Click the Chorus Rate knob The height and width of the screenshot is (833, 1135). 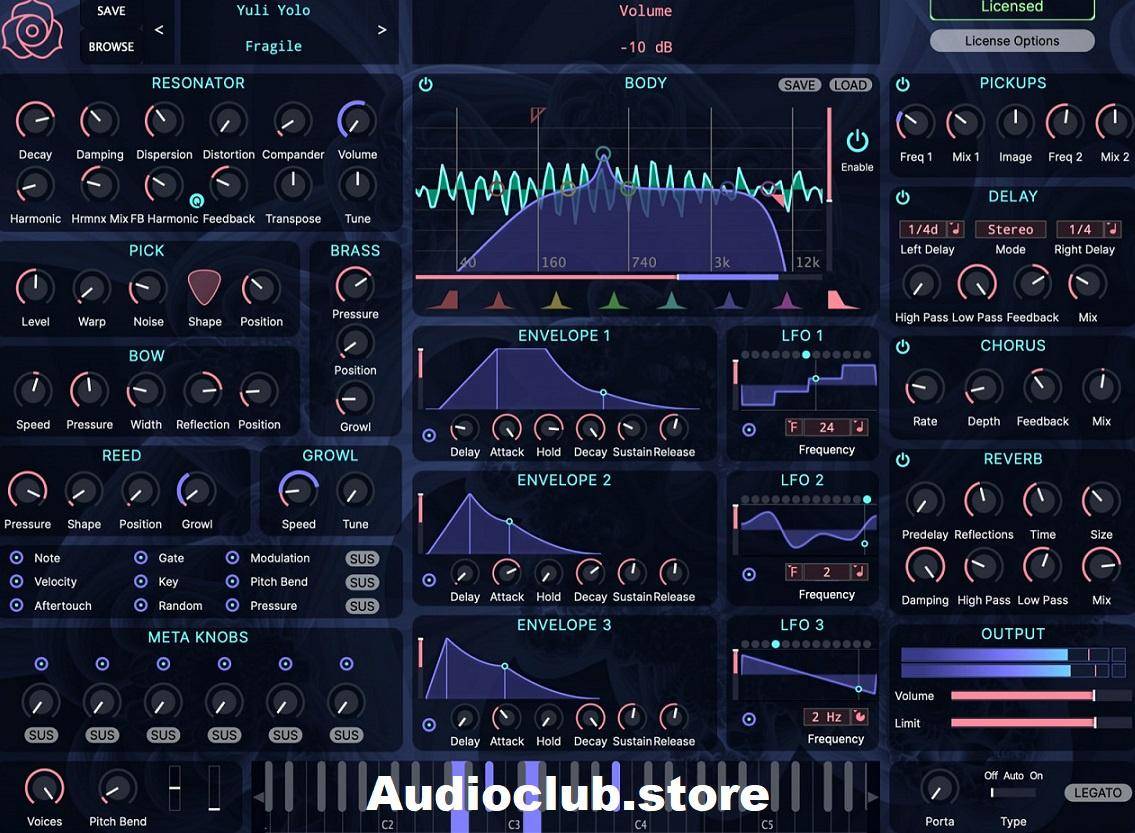(x=924, y=389)
